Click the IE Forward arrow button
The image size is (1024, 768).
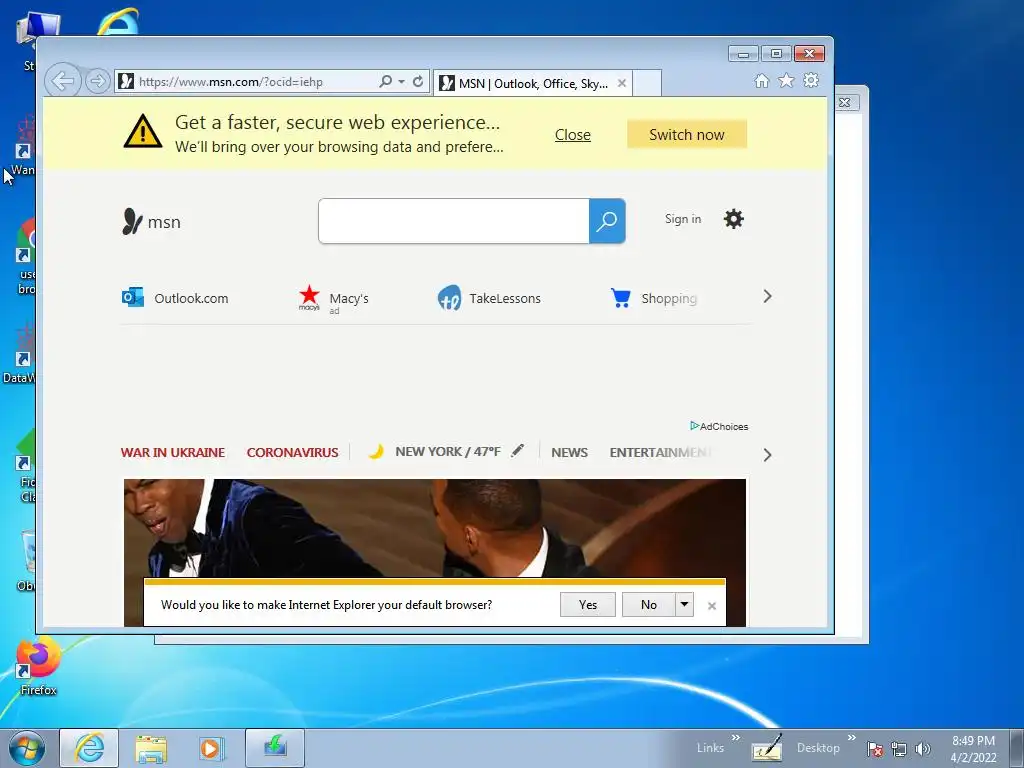[97, 82]
